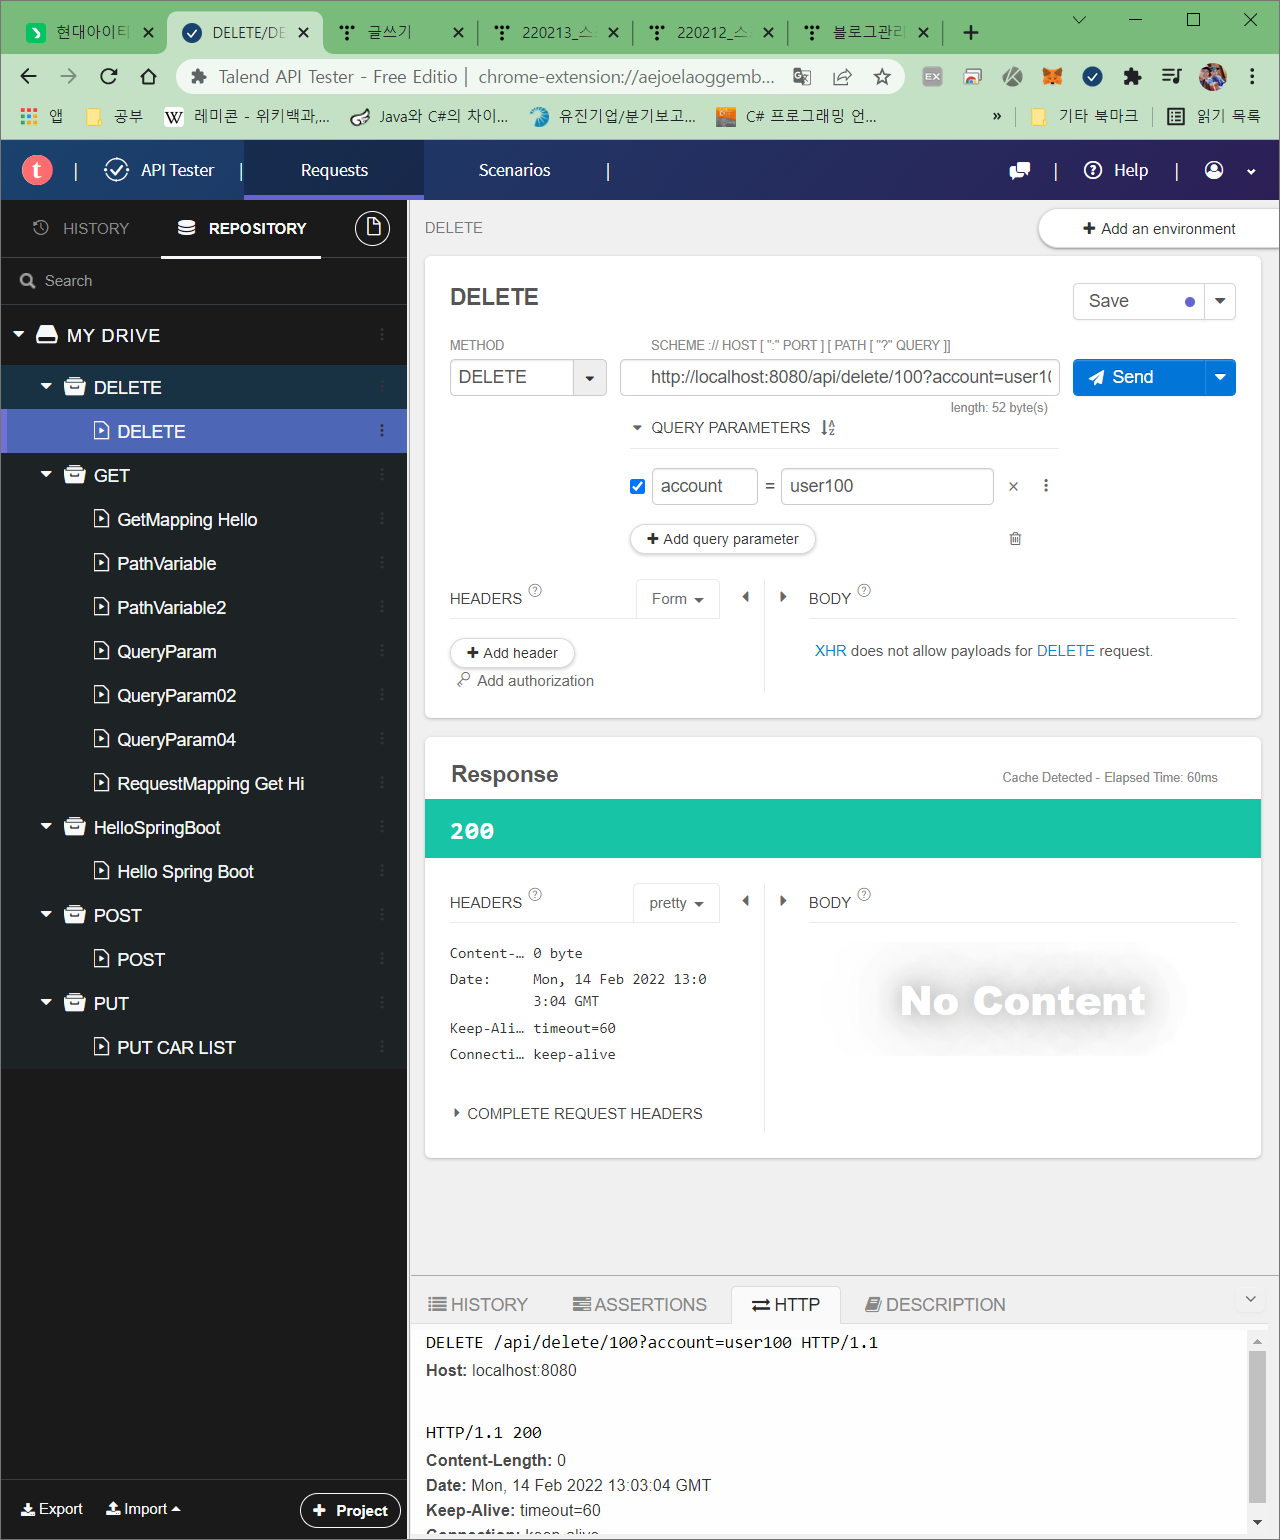Create a new Project
The height and width of the screenshot is (1540, 1280).
coord(350,1510)
